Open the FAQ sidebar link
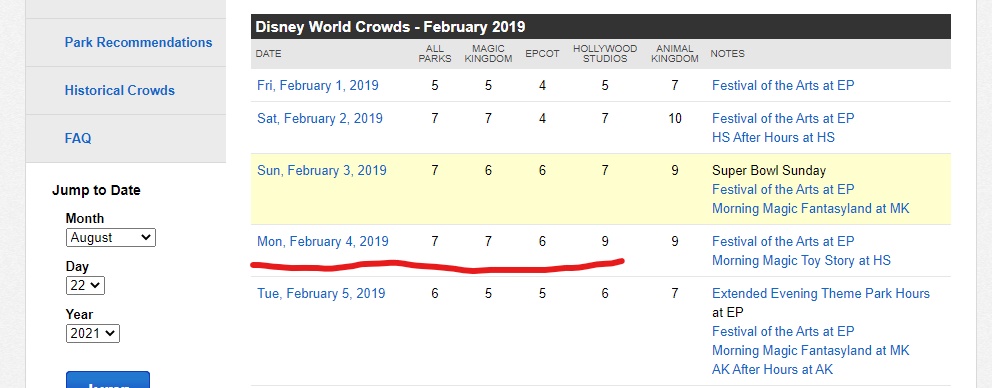Viewport: 992px width, 388px height. (78, 138)
